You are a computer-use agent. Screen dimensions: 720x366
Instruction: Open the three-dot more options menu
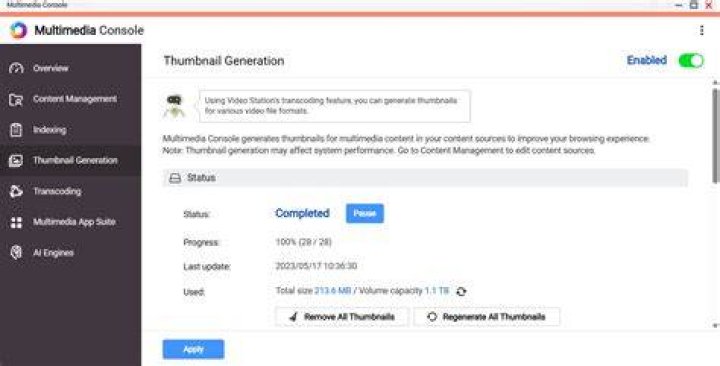[701, 30]
